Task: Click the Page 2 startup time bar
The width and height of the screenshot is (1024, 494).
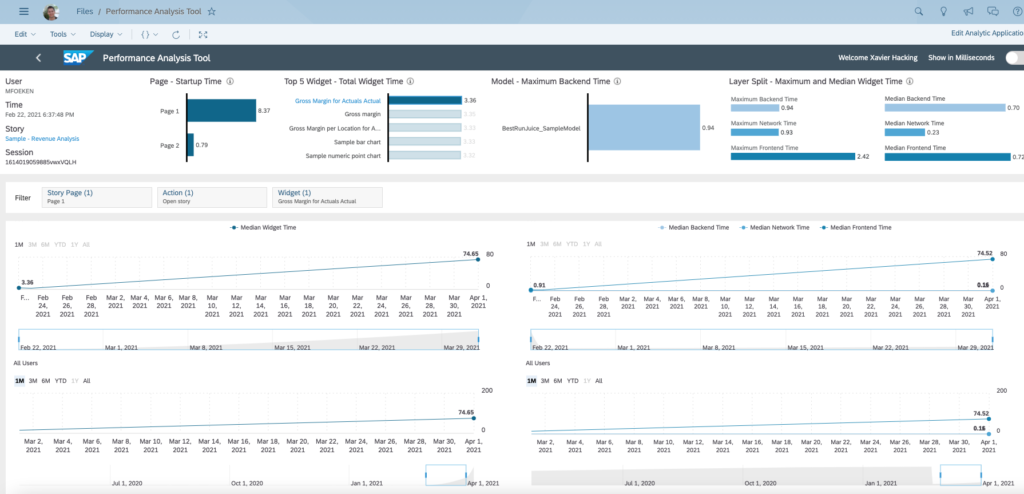Action: [190, 145]
